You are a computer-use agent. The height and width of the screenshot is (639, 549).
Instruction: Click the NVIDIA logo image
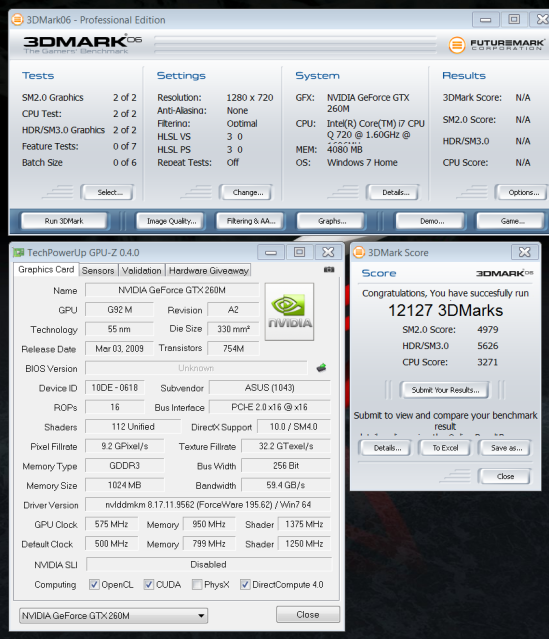pos(289,312)
